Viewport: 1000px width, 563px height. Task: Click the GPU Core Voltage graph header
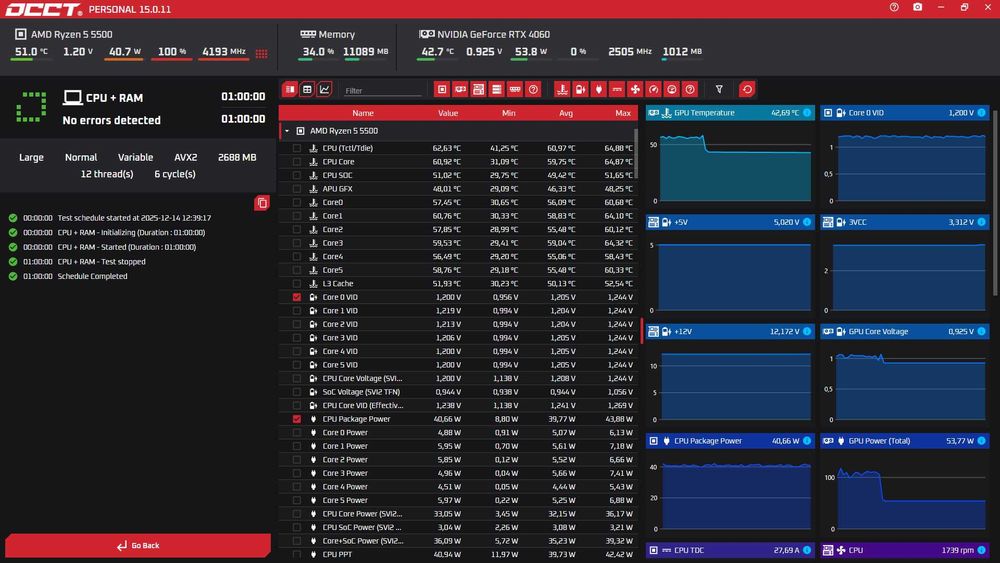tap(905, 332)
